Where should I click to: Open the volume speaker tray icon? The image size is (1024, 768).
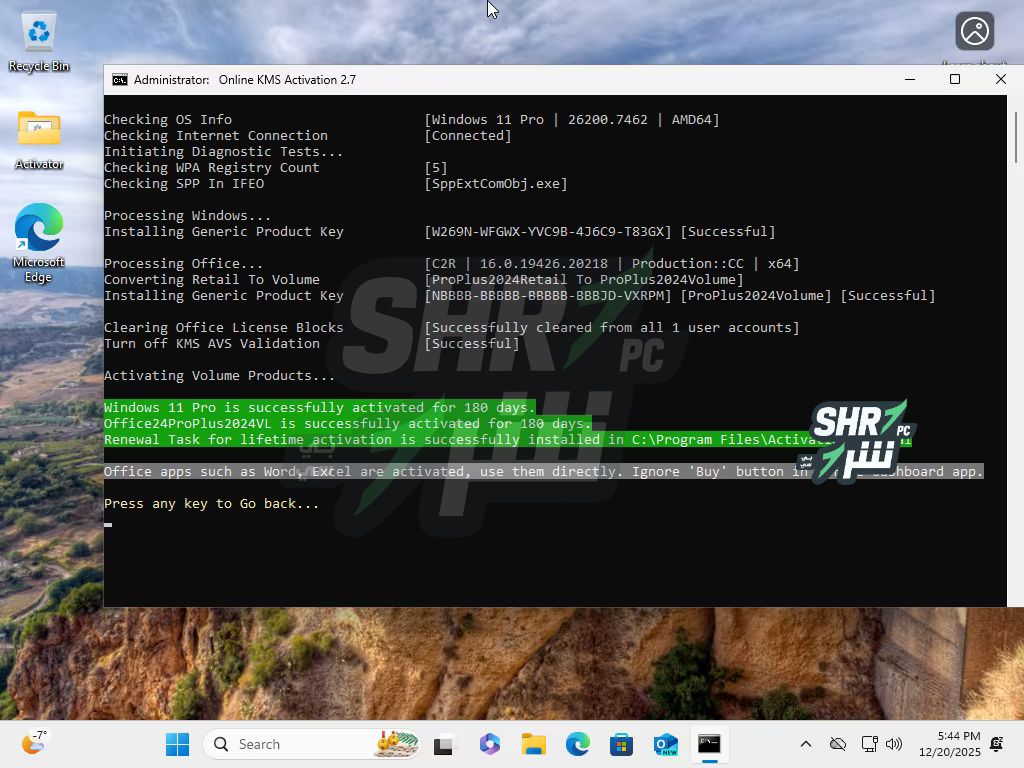(x=893, y=744)
